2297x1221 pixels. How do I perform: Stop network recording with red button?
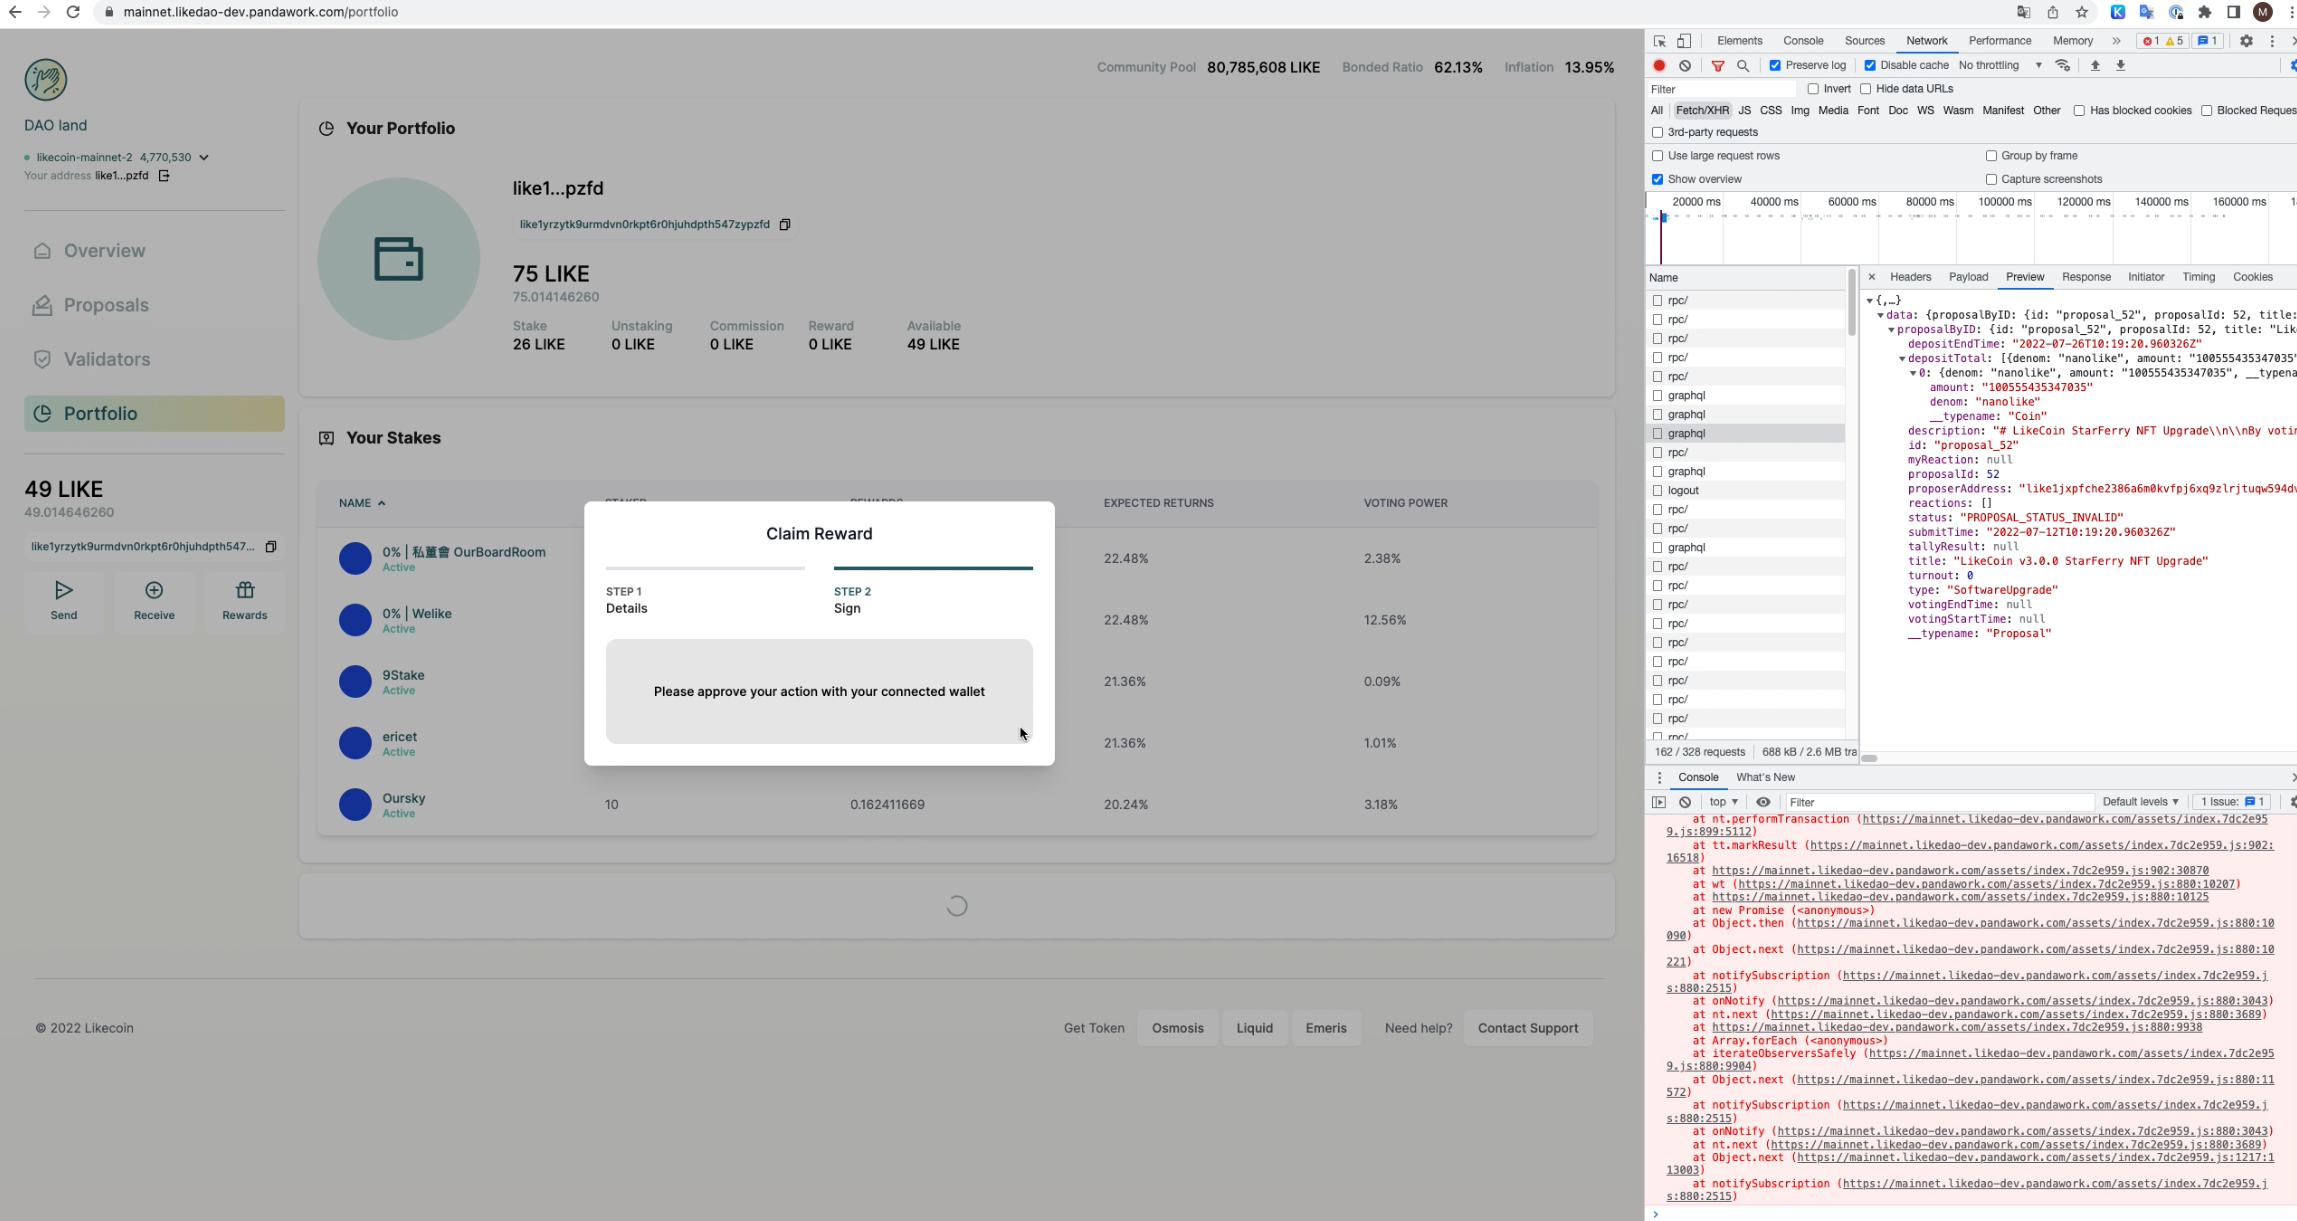click(1659, 65)
